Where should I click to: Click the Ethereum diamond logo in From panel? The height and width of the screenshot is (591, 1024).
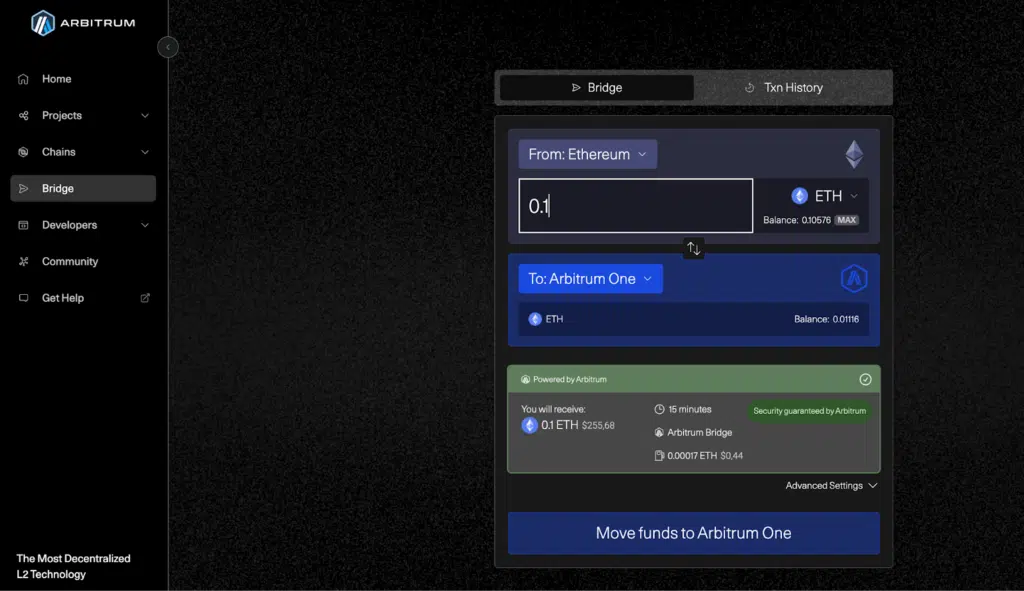pos(854,155)
